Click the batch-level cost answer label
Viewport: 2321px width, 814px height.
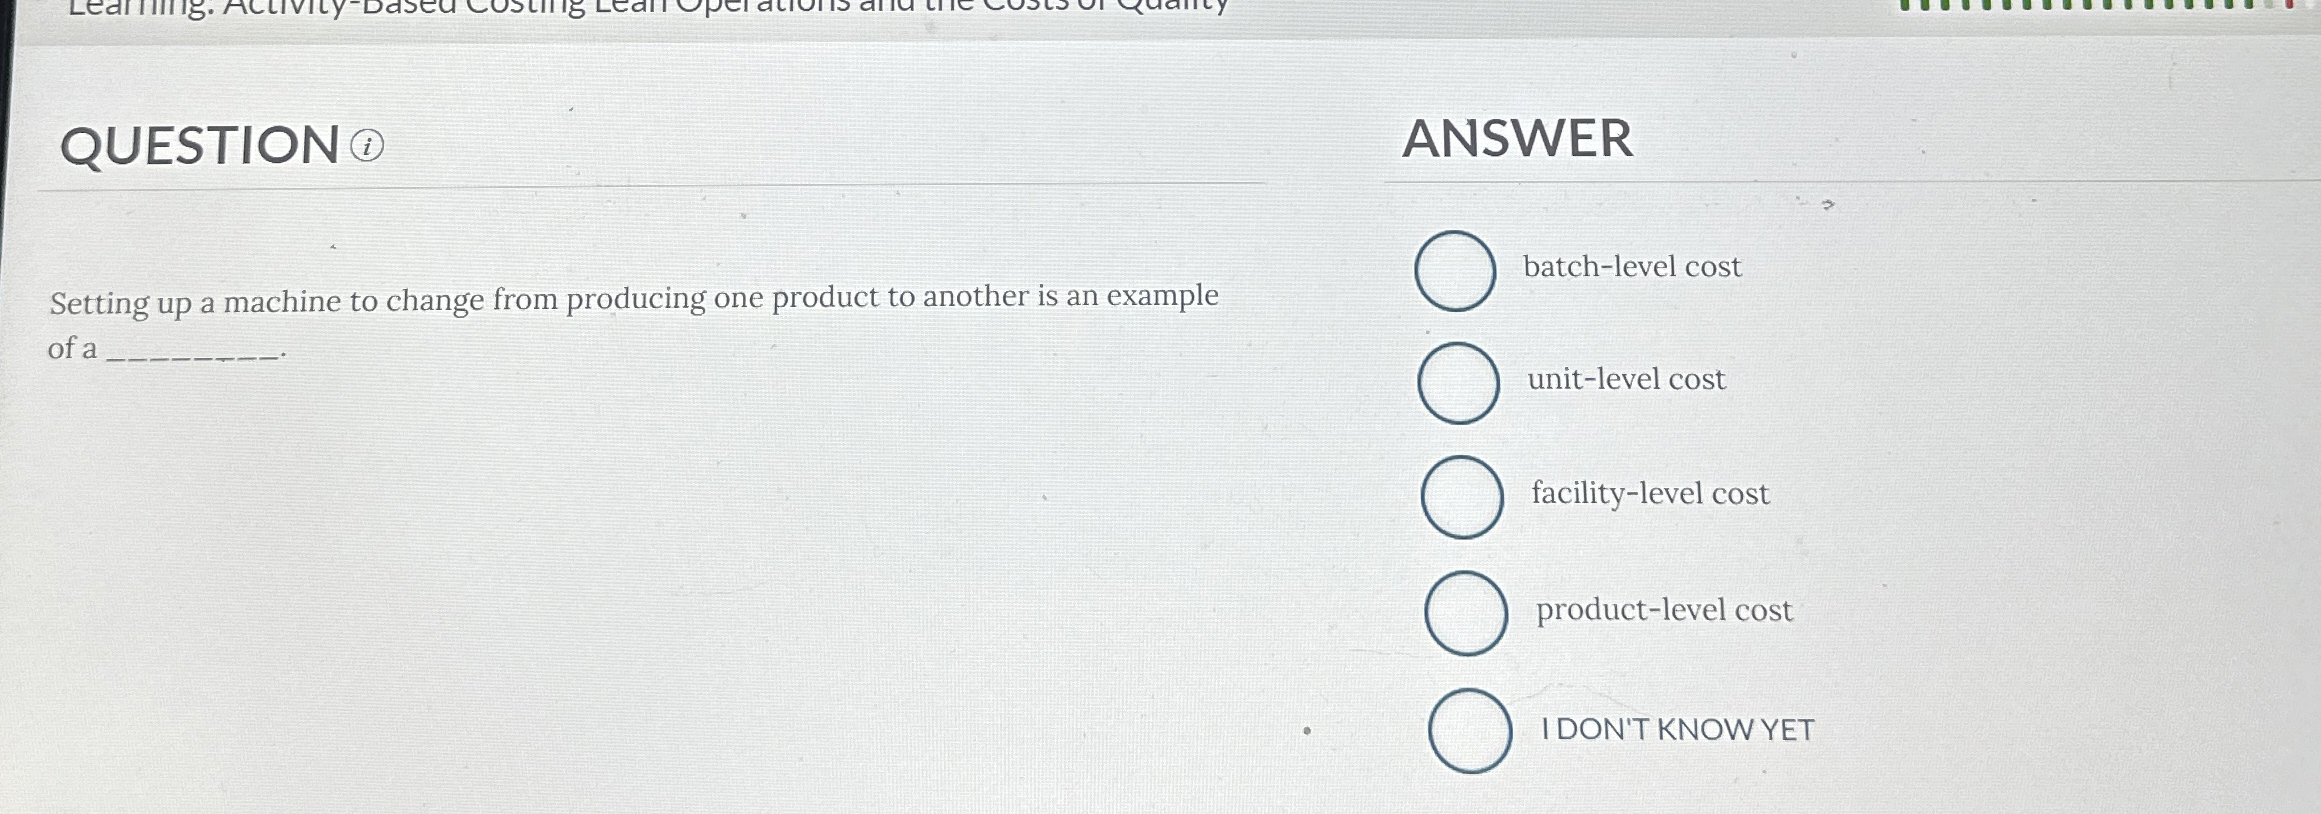[1632, 266]
